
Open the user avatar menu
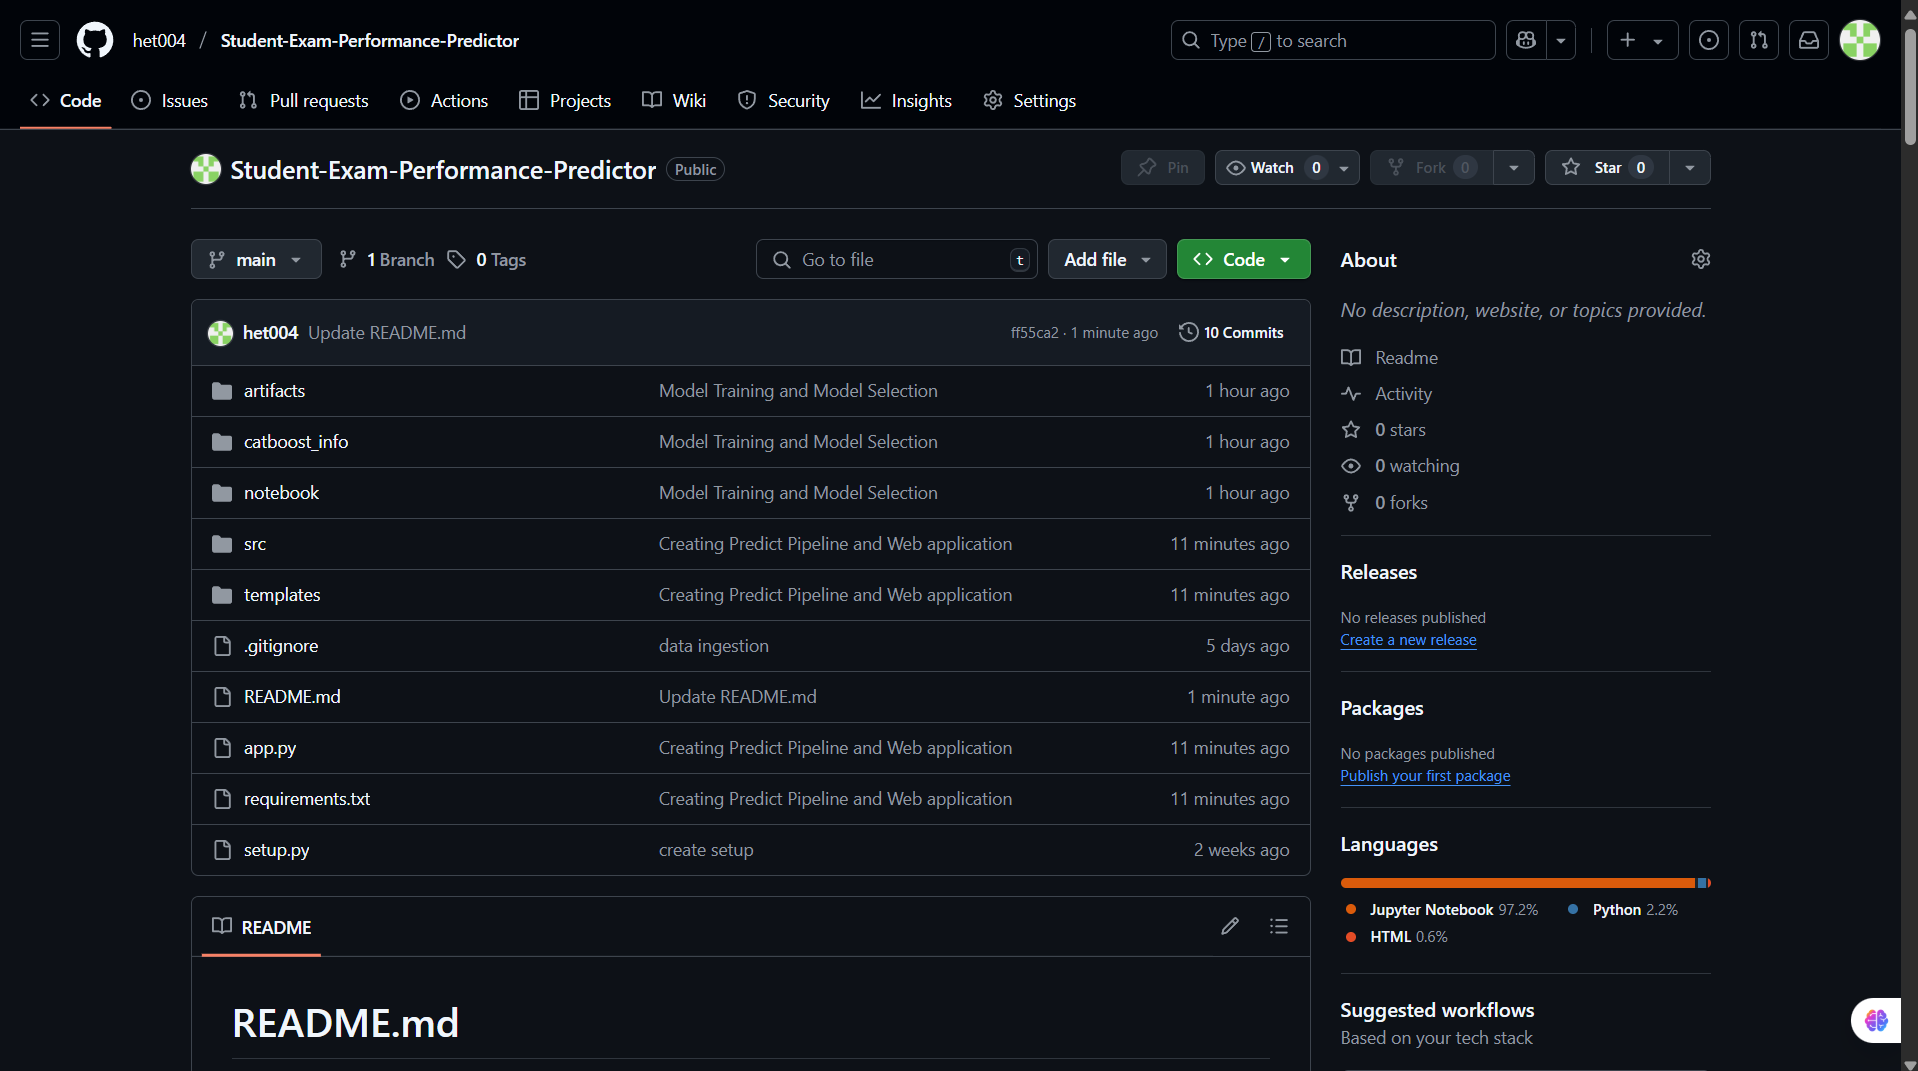(1860, 40)
